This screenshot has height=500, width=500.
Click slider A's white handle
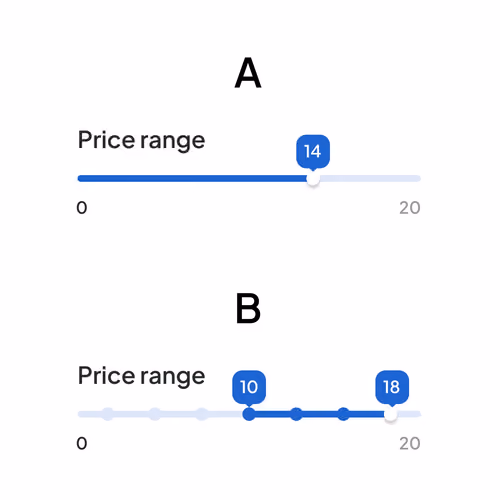click(x=313, y=179)
